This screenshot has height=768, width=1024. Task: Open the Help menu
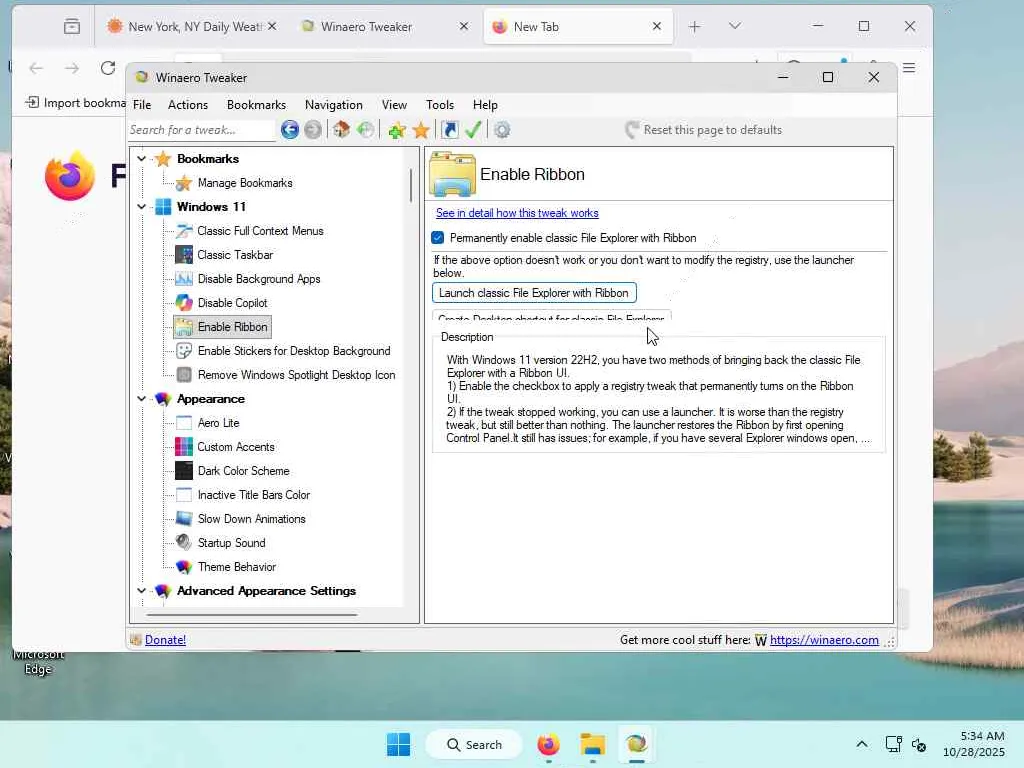click(x=485, y=105)
